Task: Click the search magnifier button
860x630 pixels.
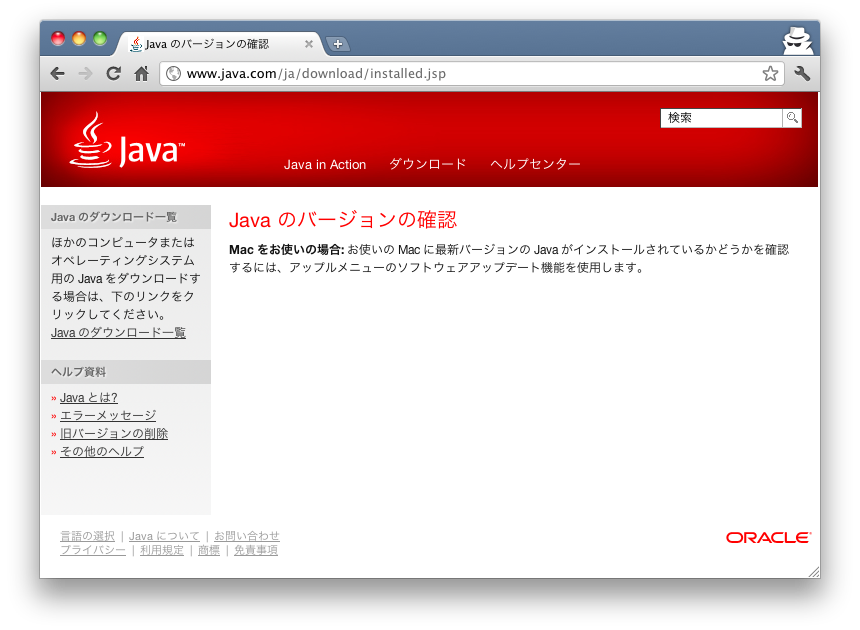Action: pos(792,117)
